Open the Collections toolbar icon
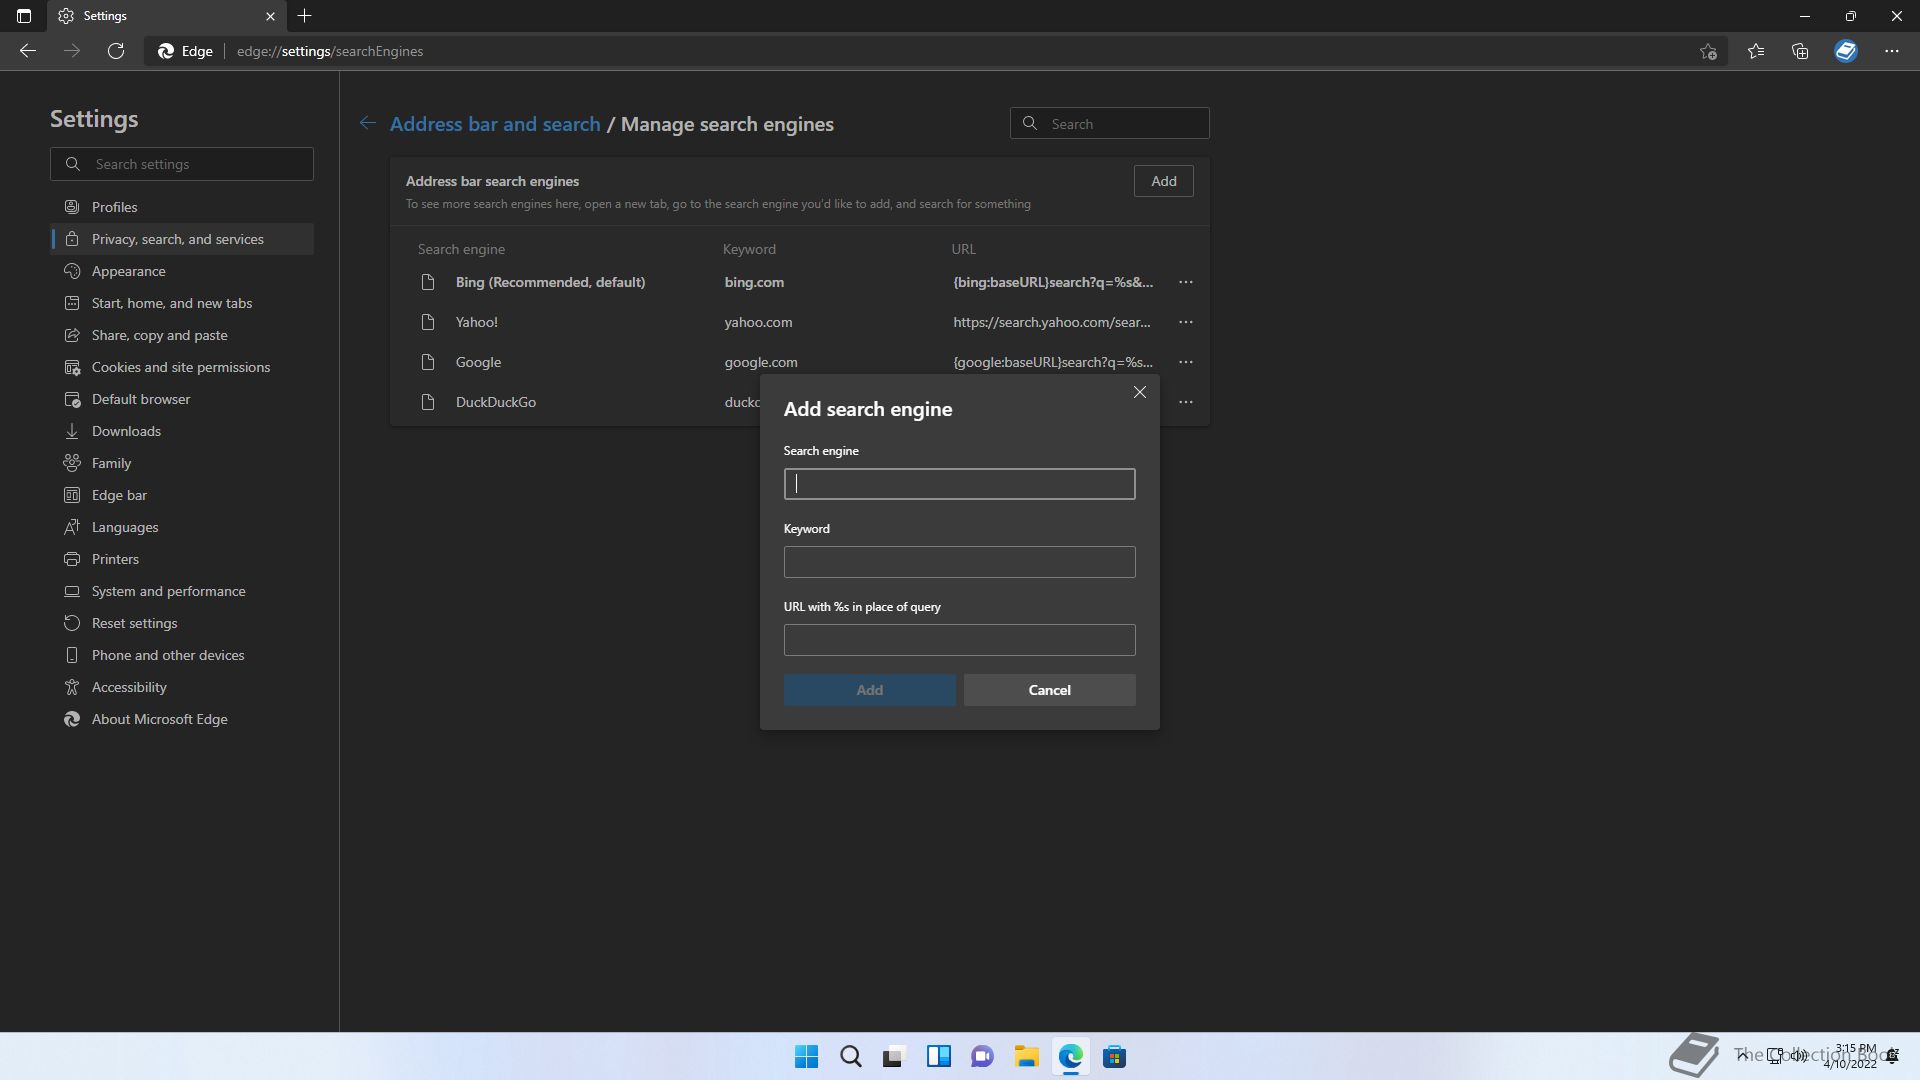Viewport: 1920px width, 1080px height. point(1800,51)
